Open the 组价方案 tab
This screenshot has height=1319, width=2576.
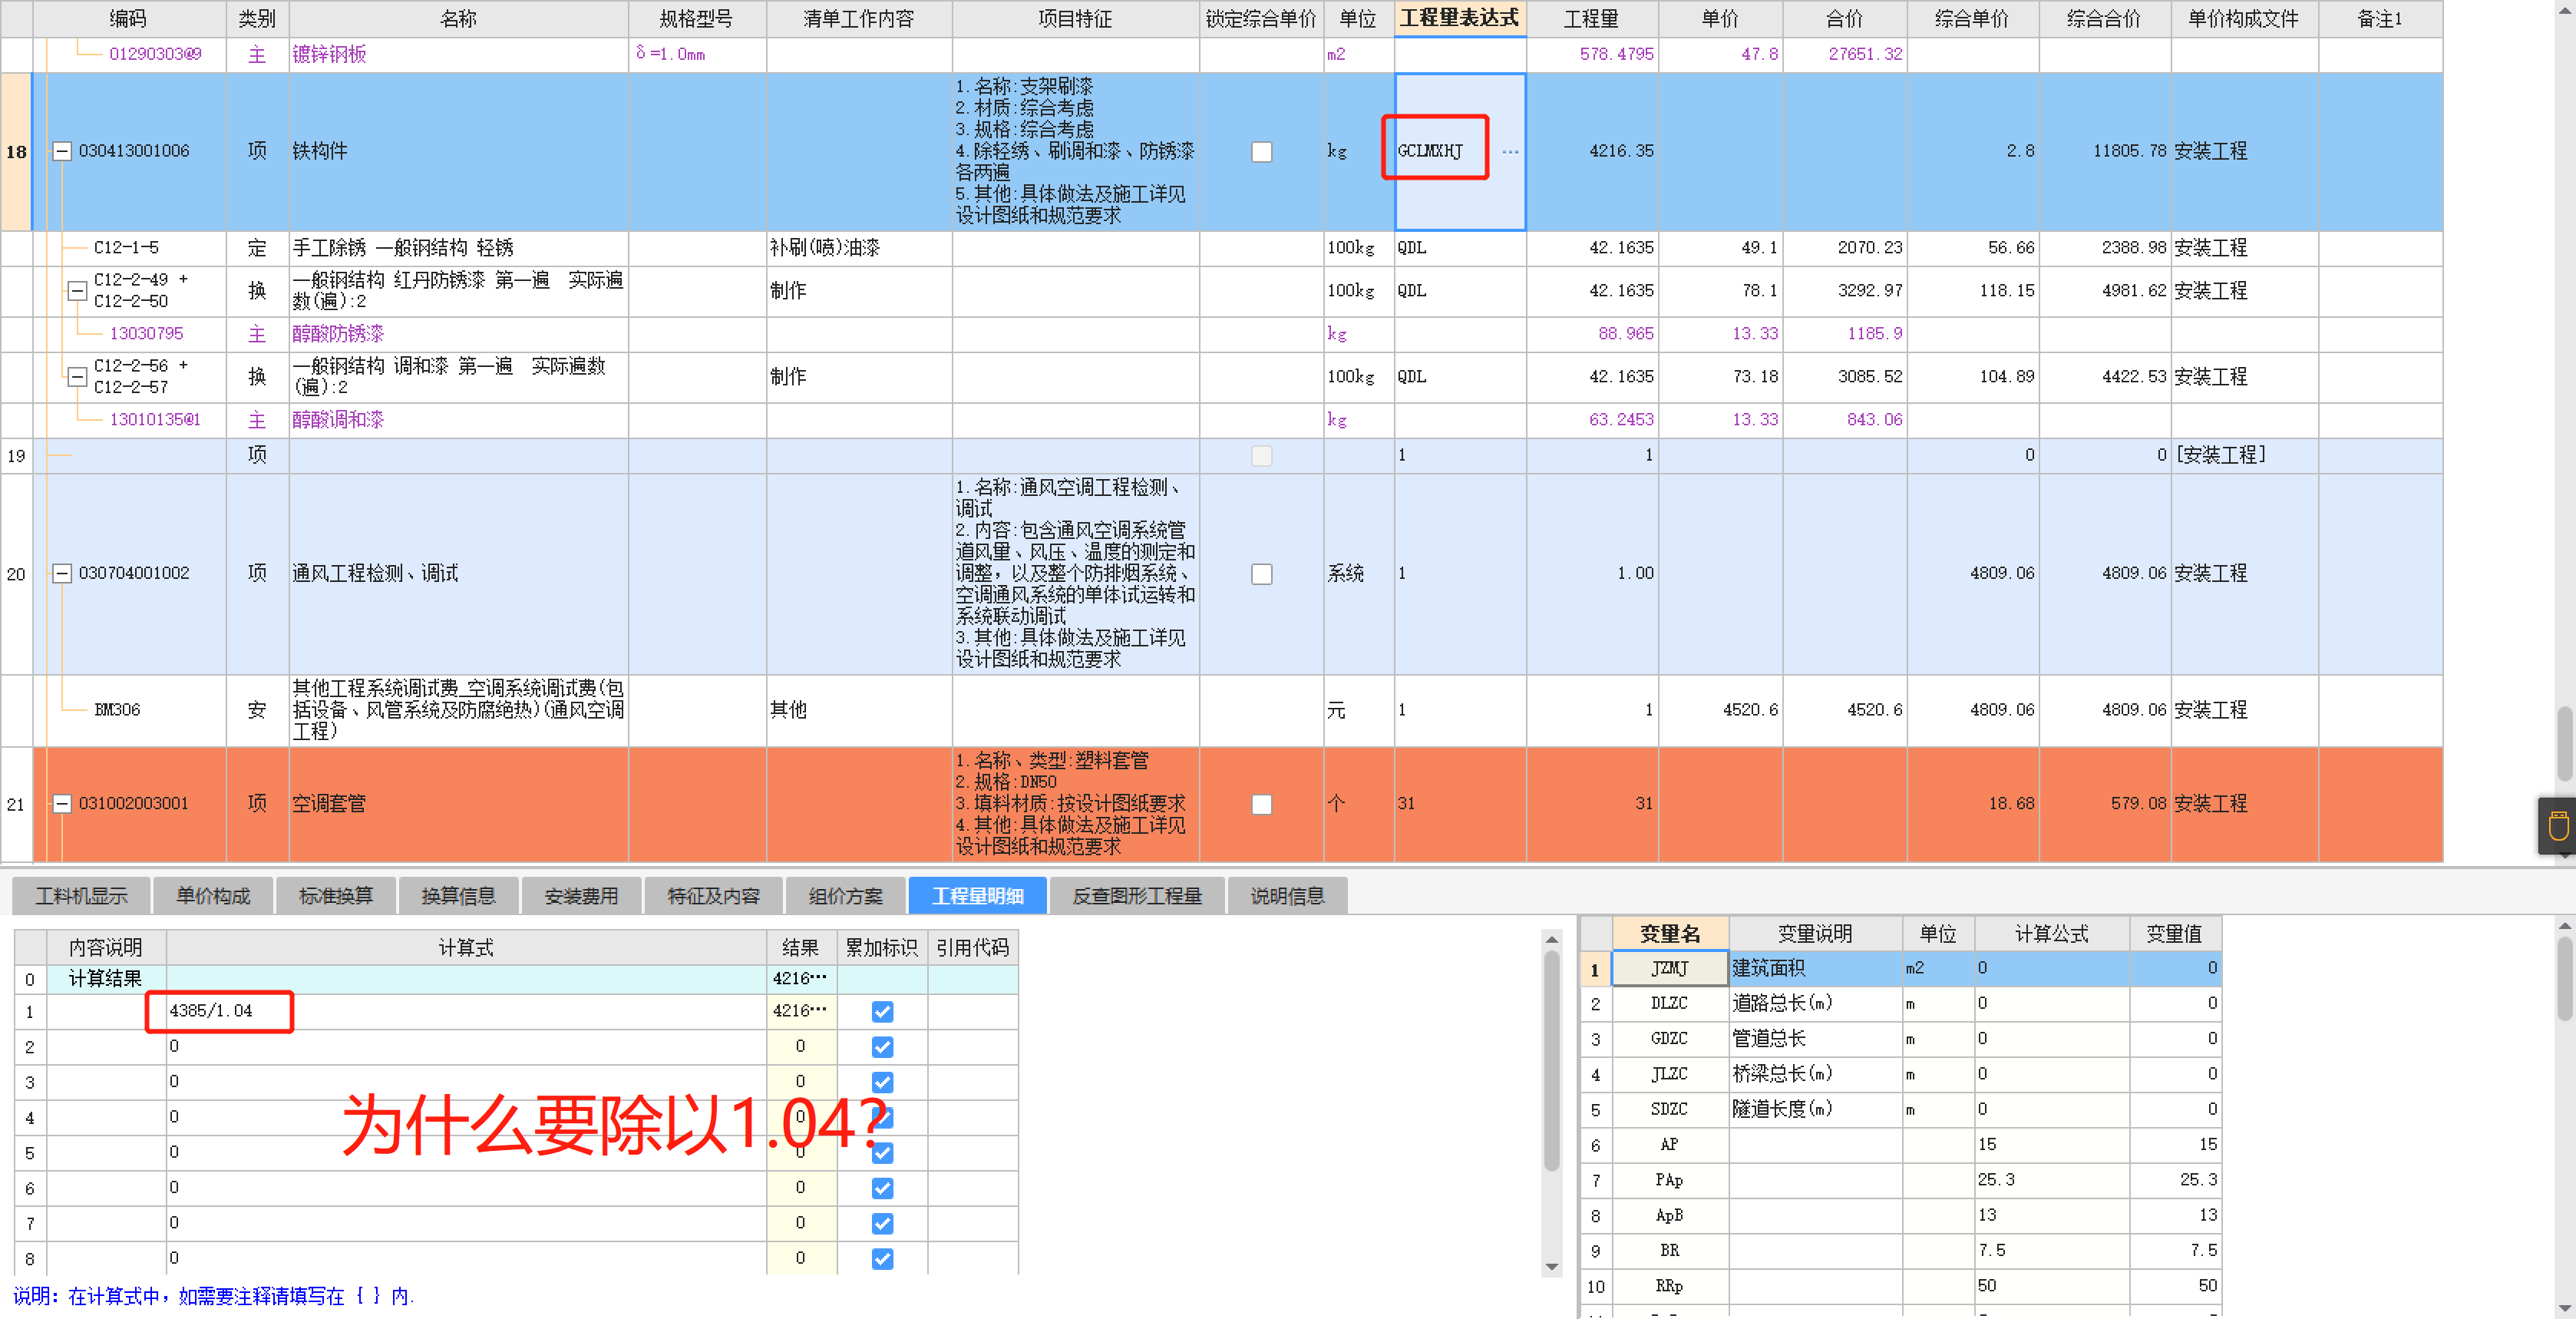tap(846, 896)
